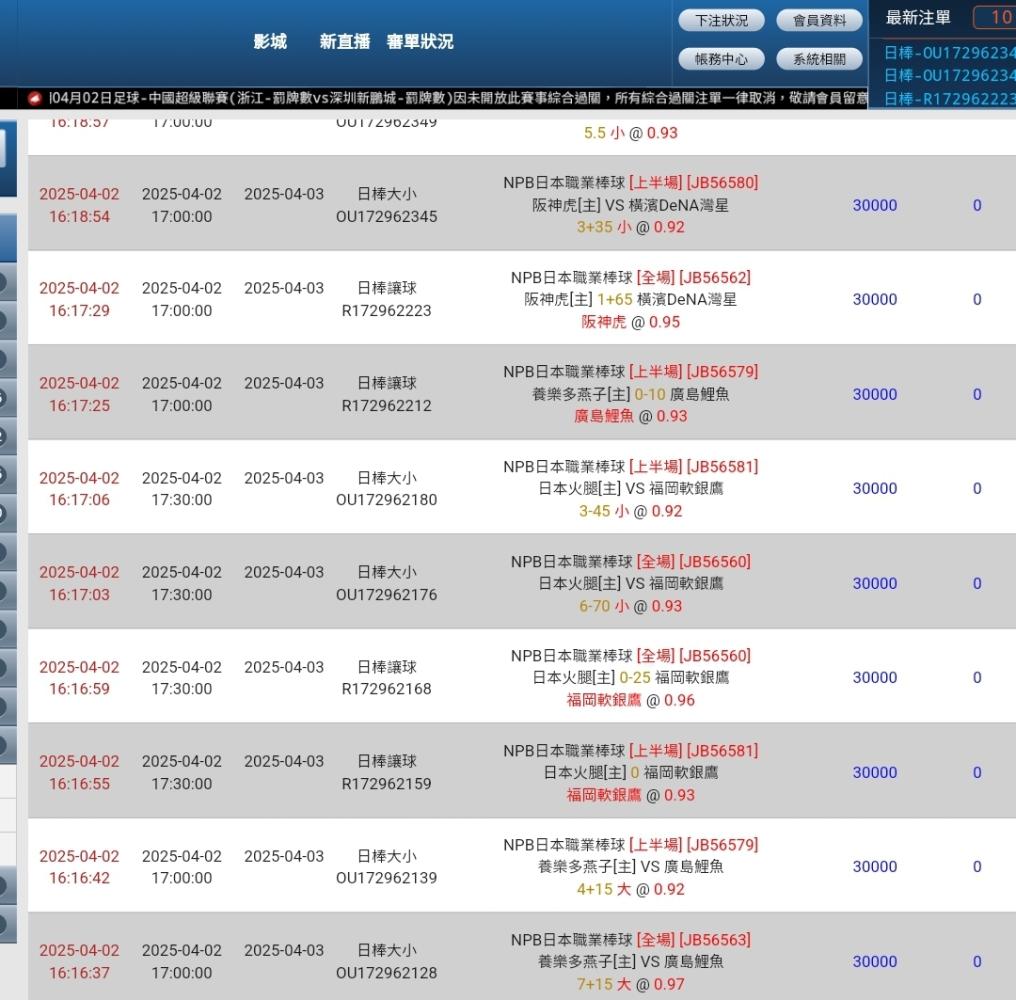Select order number R172962212
This screenshot has height=1000, width=1016.
point(386,406)
